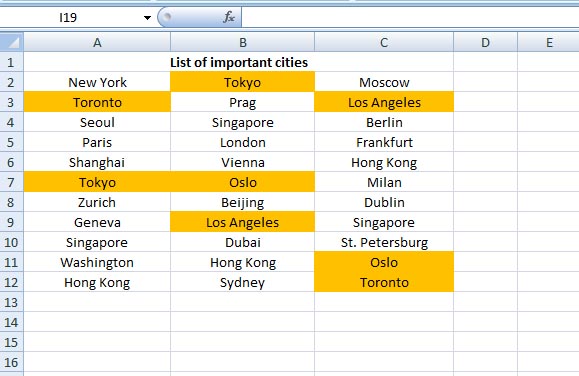Select column D header
The height and width of the screenshot is (376, 579).
486,42
